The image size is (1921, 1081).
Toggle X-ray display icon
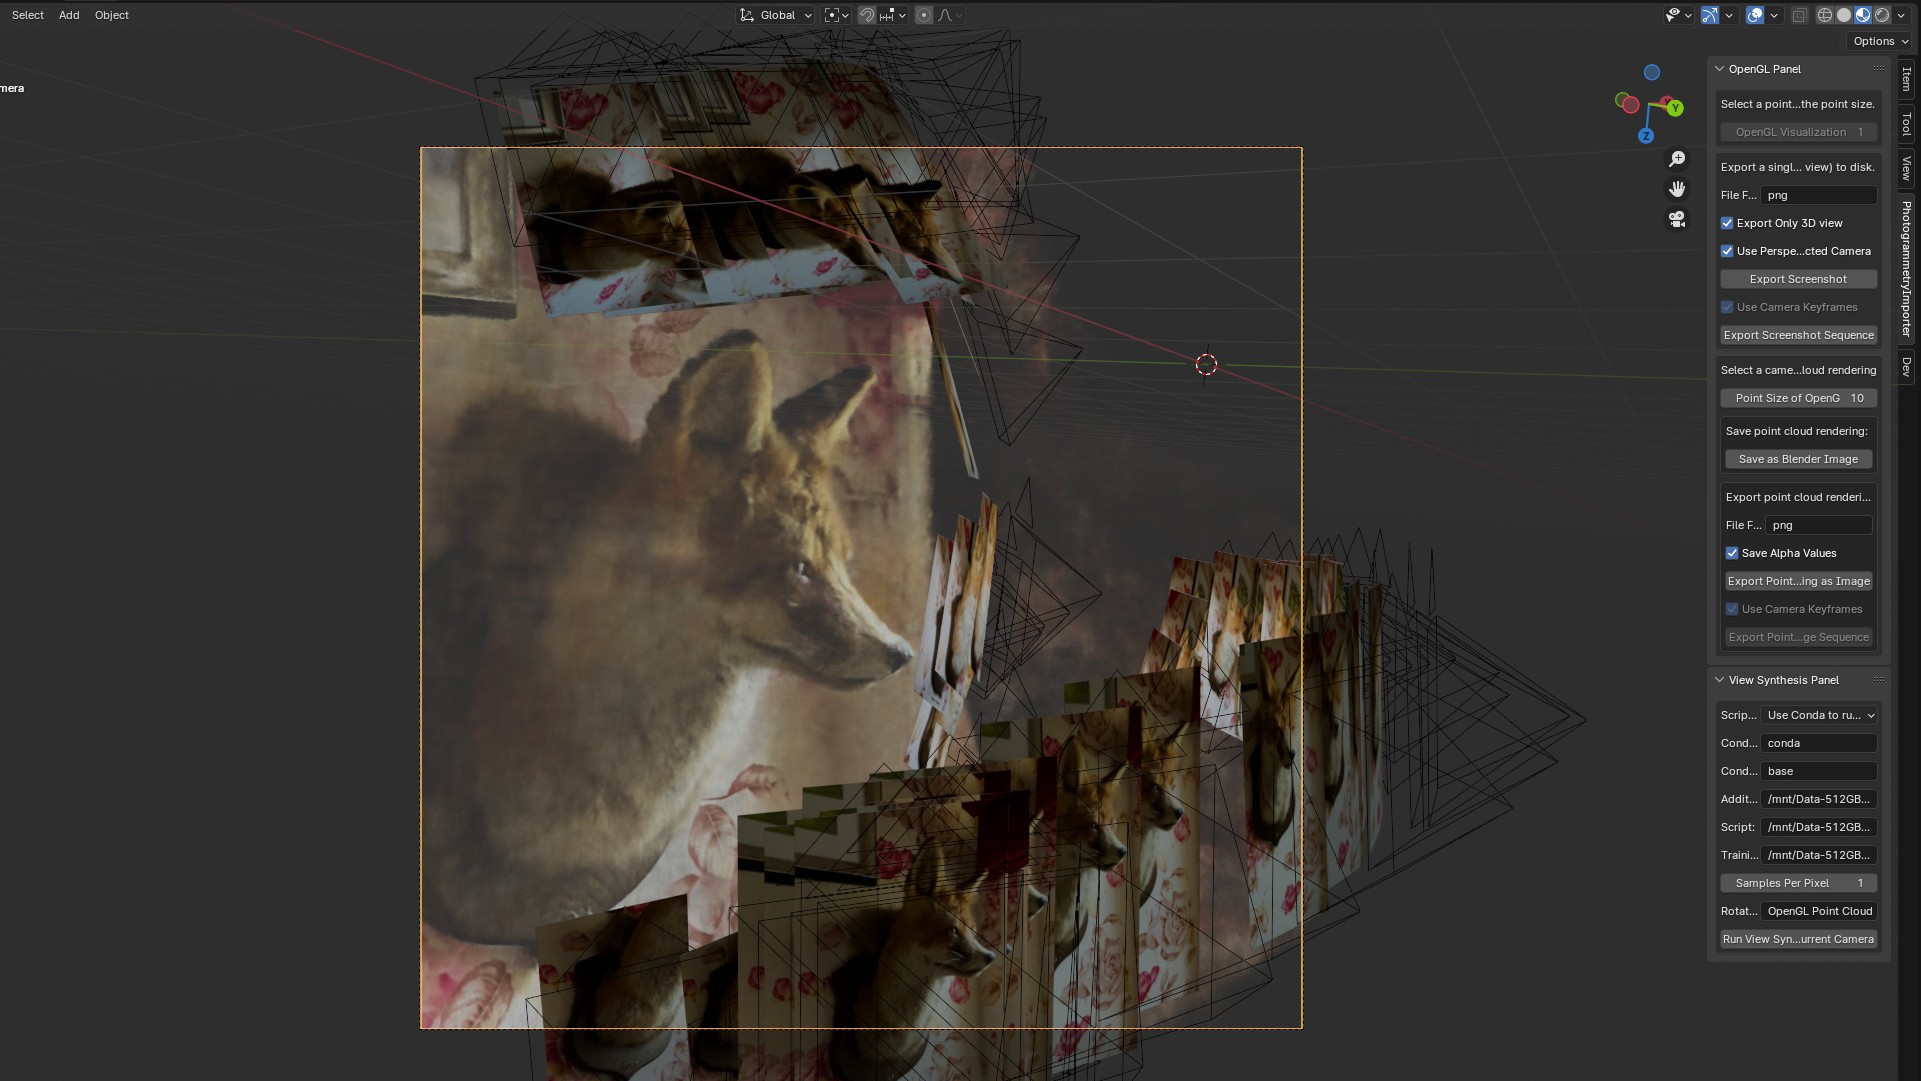1799,15
